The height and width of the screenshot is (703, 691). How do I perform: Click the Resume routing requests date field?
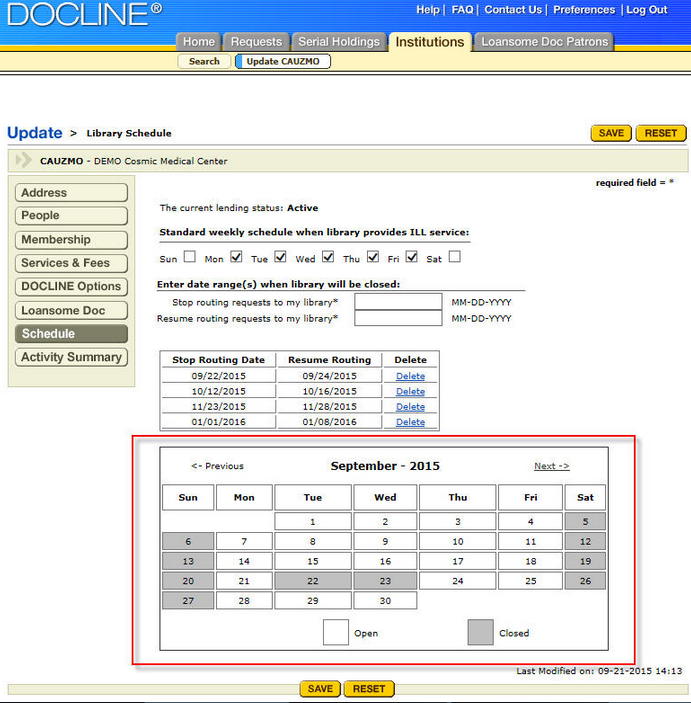[398, 318]
